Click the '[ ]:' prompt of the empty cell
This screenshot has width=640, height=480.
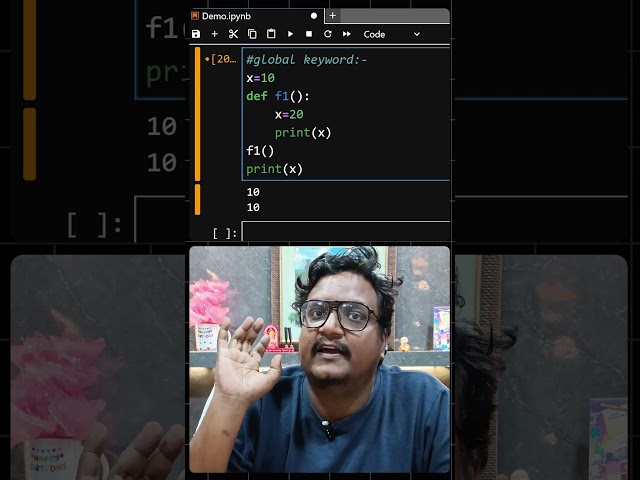click(224, 233)
